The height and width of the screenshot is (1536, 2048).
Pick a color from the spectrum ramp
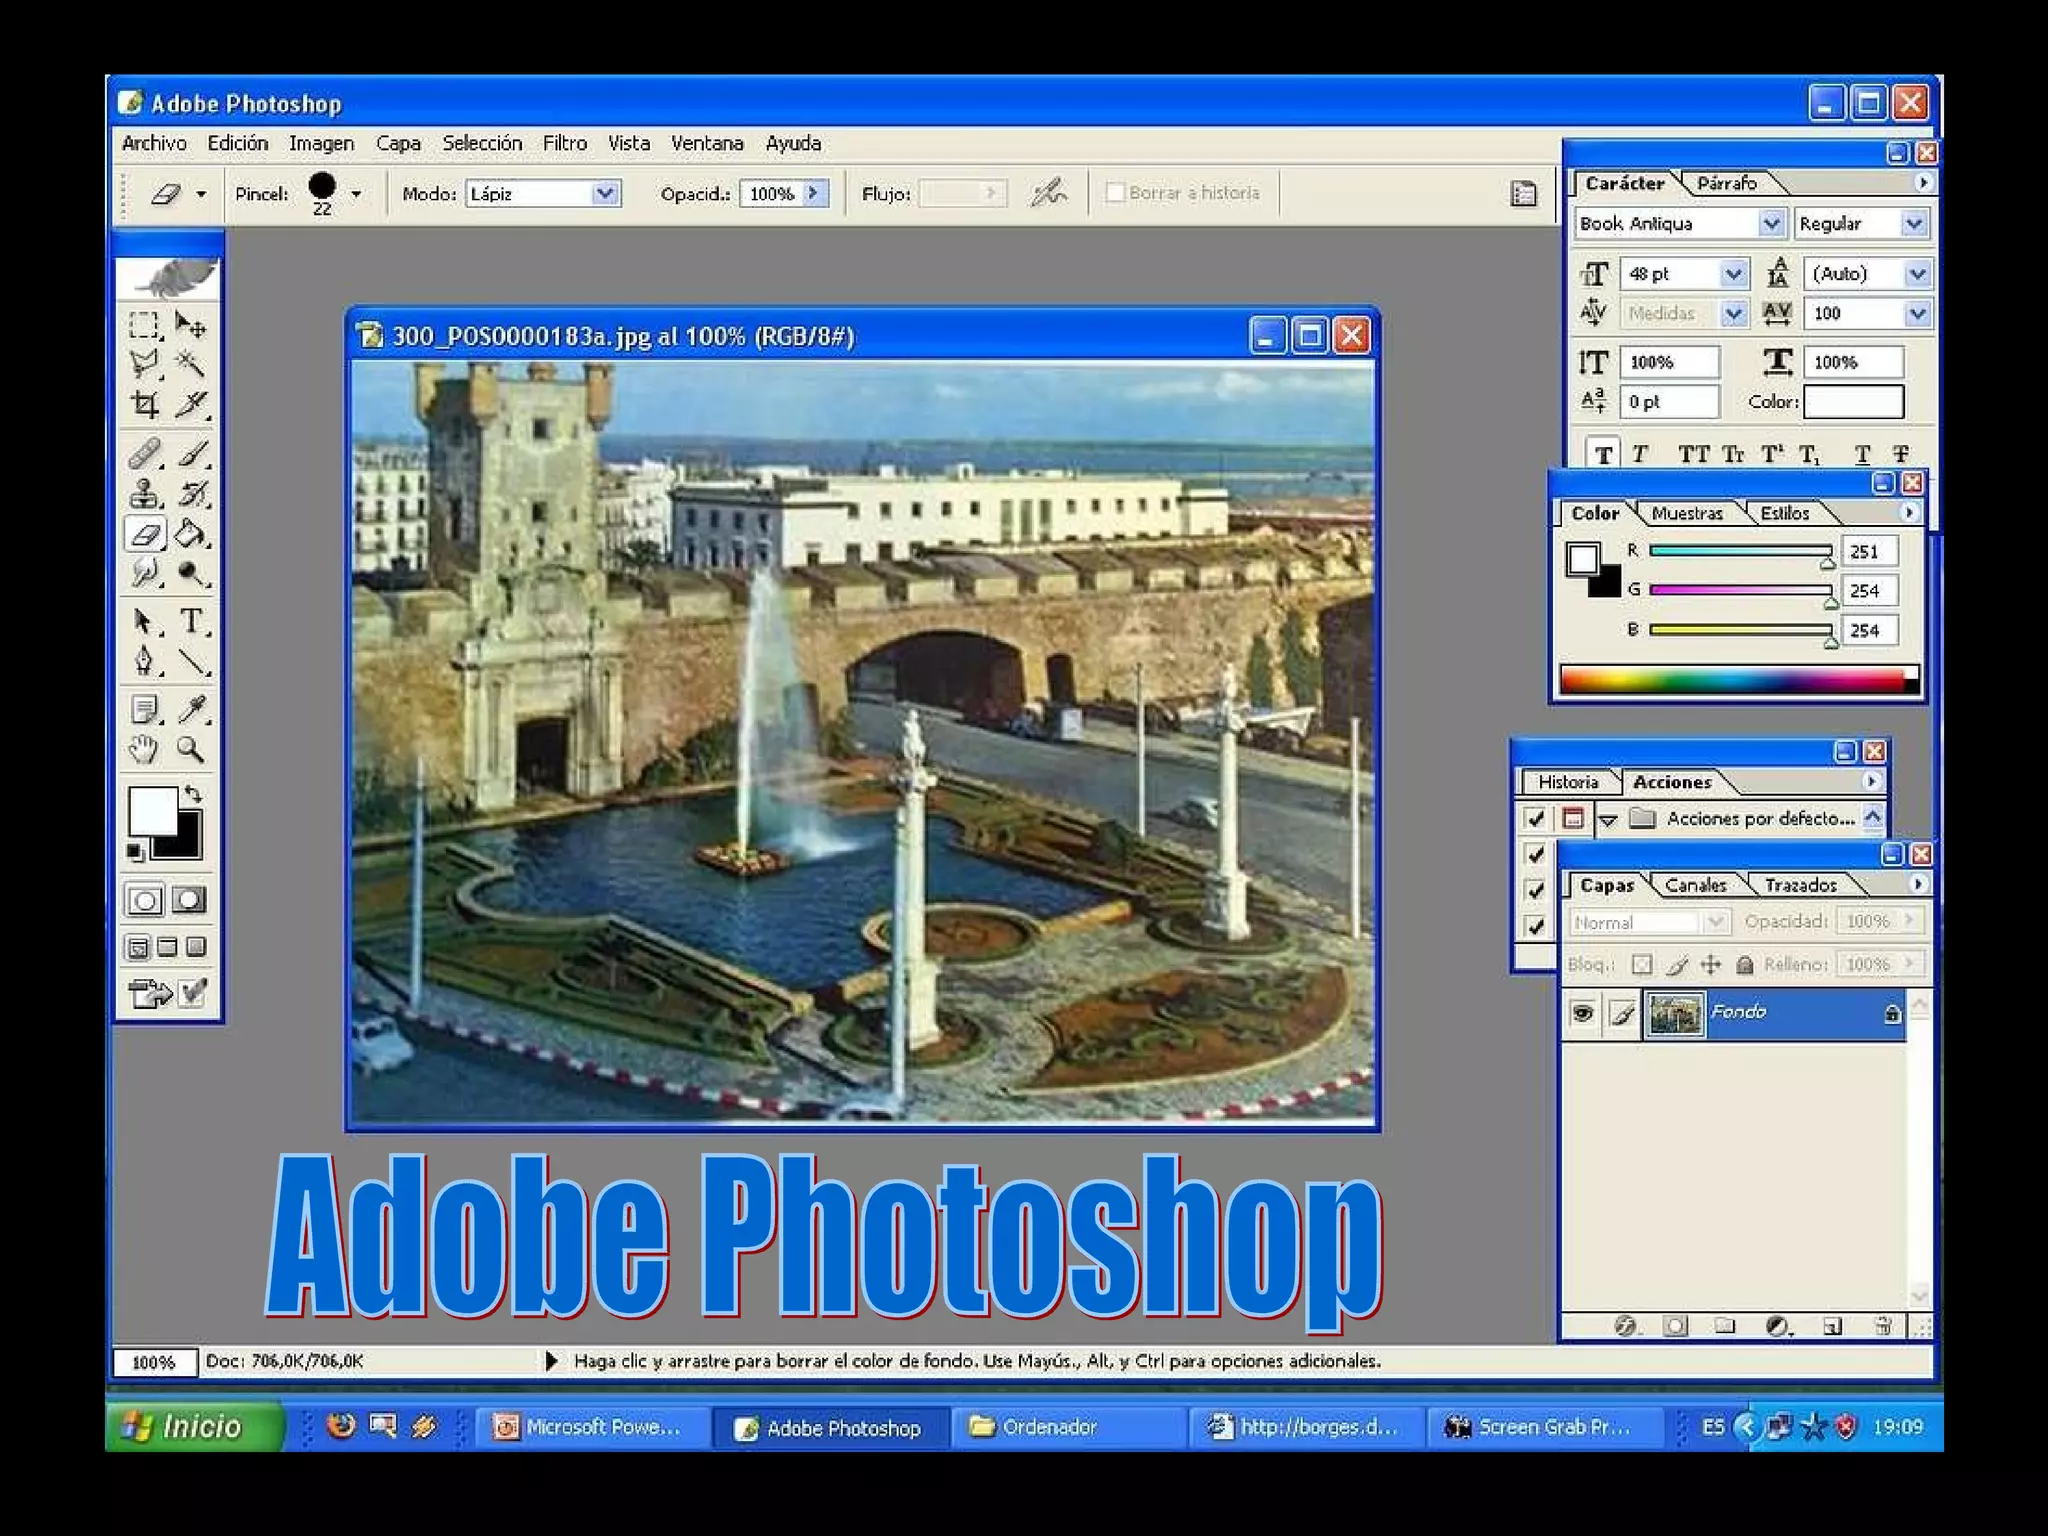pos(1739,680)
